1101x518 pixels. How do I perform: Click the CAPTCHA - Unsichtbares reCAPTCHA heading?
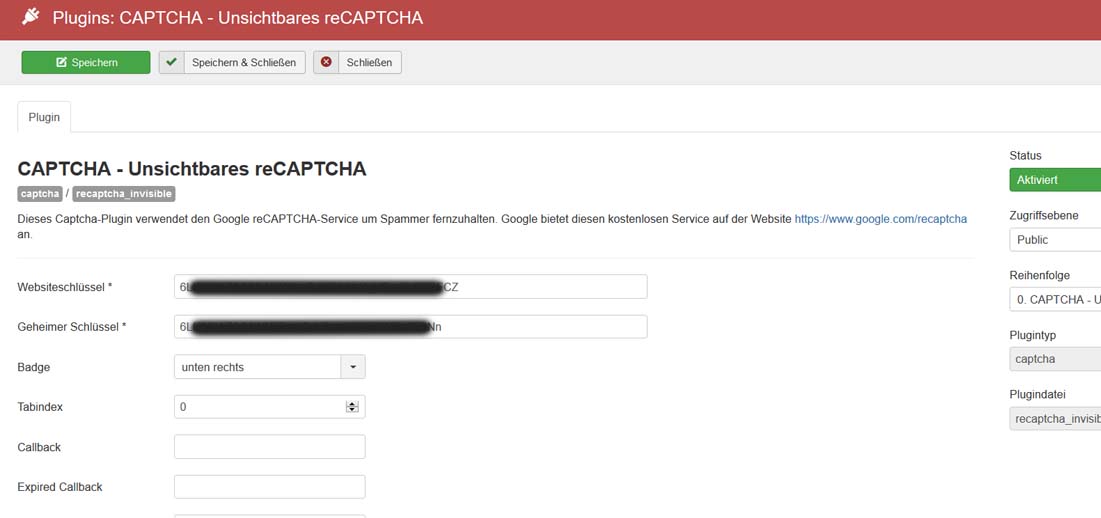pos(192,169)
